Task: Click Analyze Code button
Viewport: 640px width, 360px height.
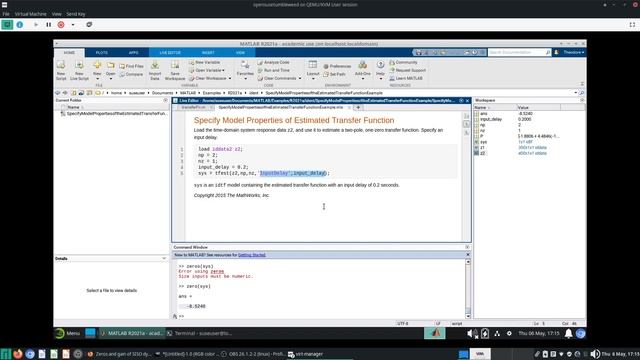Action: (x=273, y=62)
